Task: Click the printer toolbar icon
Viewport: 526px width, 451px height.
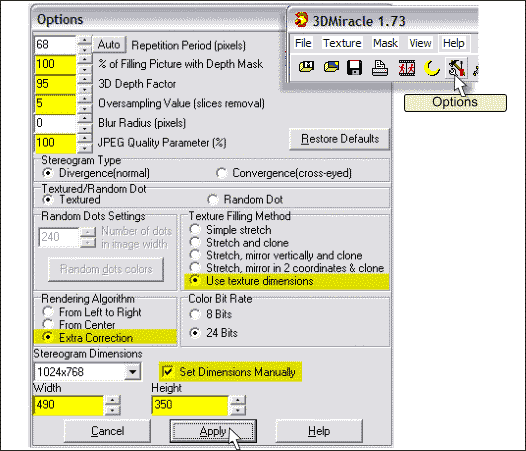Action: point(380,67)
